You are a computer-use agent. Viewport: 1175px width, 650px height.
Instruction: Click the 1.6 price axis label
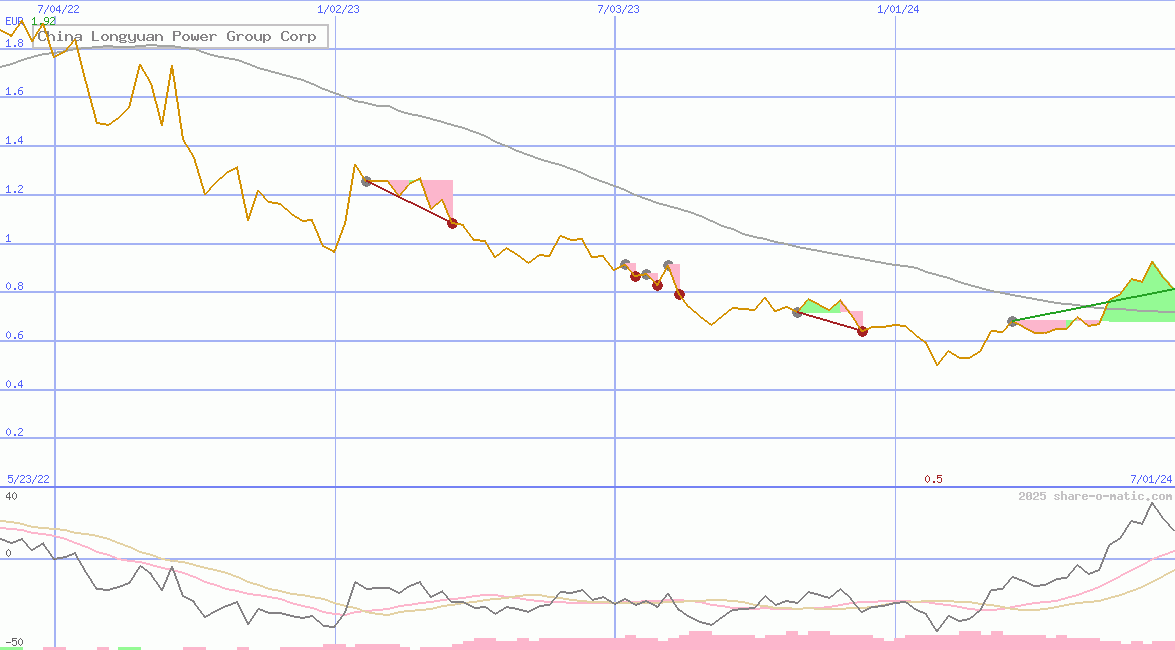pos(14,91)
